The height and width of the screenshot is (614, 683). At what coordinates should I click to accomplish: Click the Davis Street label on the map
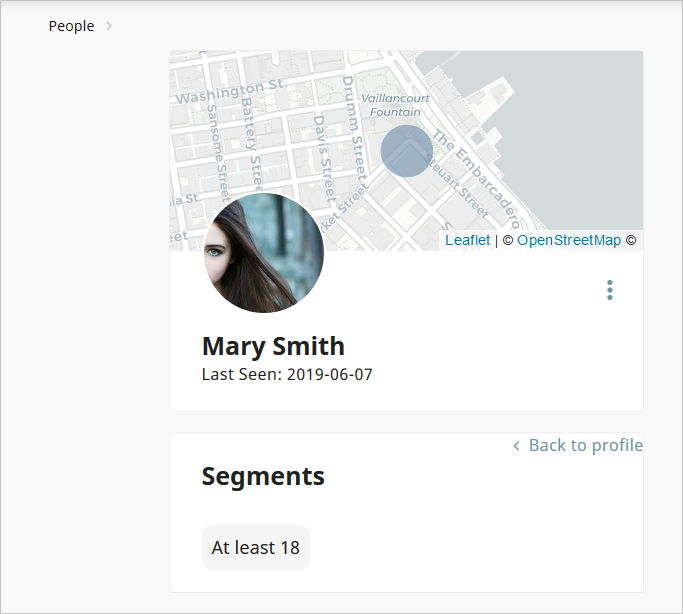pos(325,159)
